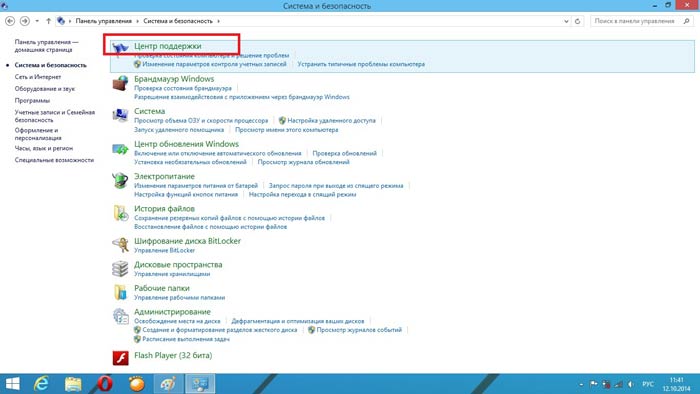
Task: Click Изменение параметров контроля учетных записей
Action: [214, 64]
